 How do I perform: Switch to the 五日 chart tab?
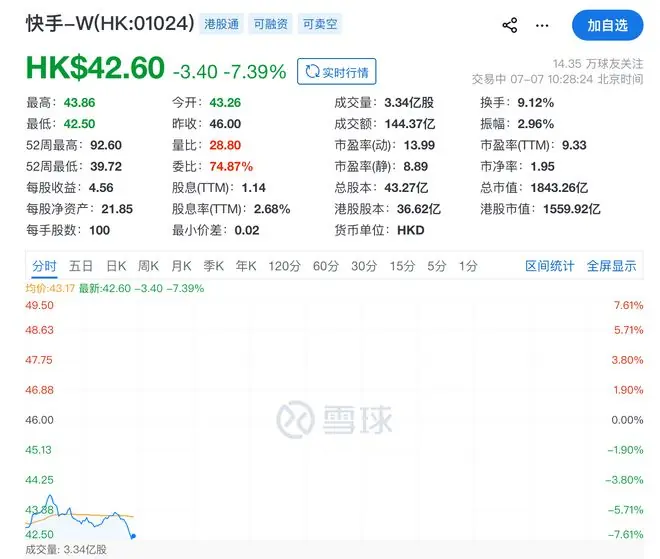(81, 266)
